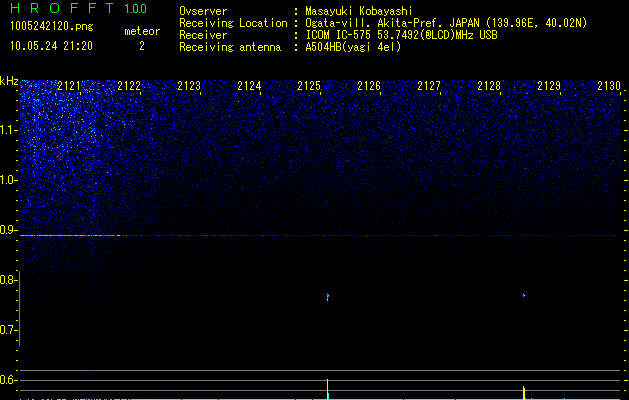Select receiver text ICOM IC-575 53.7492 MHz USB
This screenshot has height=400, width=629.
[401, 35]
